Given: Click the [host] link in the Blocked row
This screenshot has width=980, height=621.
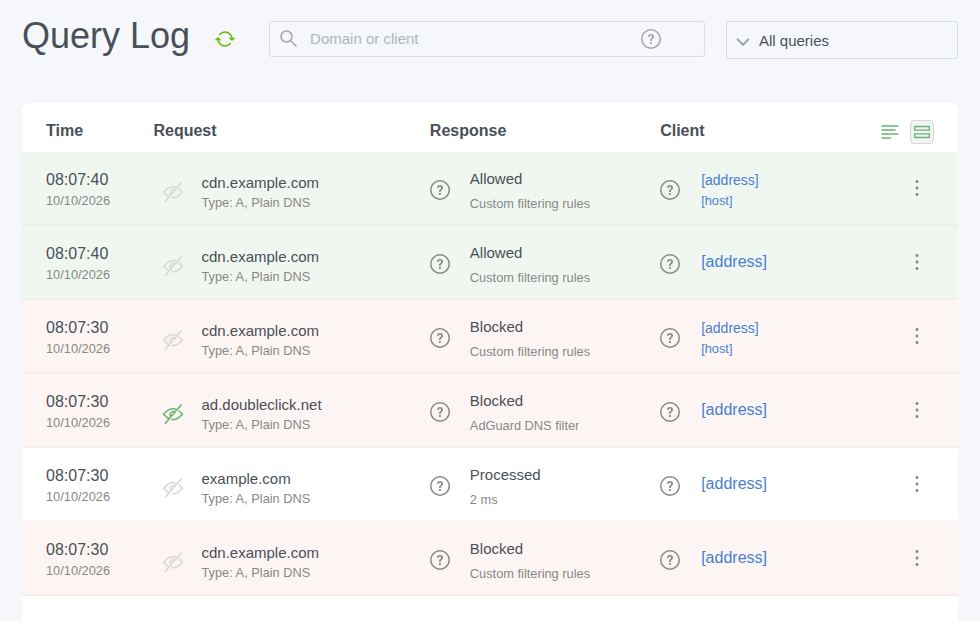Looking at the screenshot, I should tap(717, 349).
